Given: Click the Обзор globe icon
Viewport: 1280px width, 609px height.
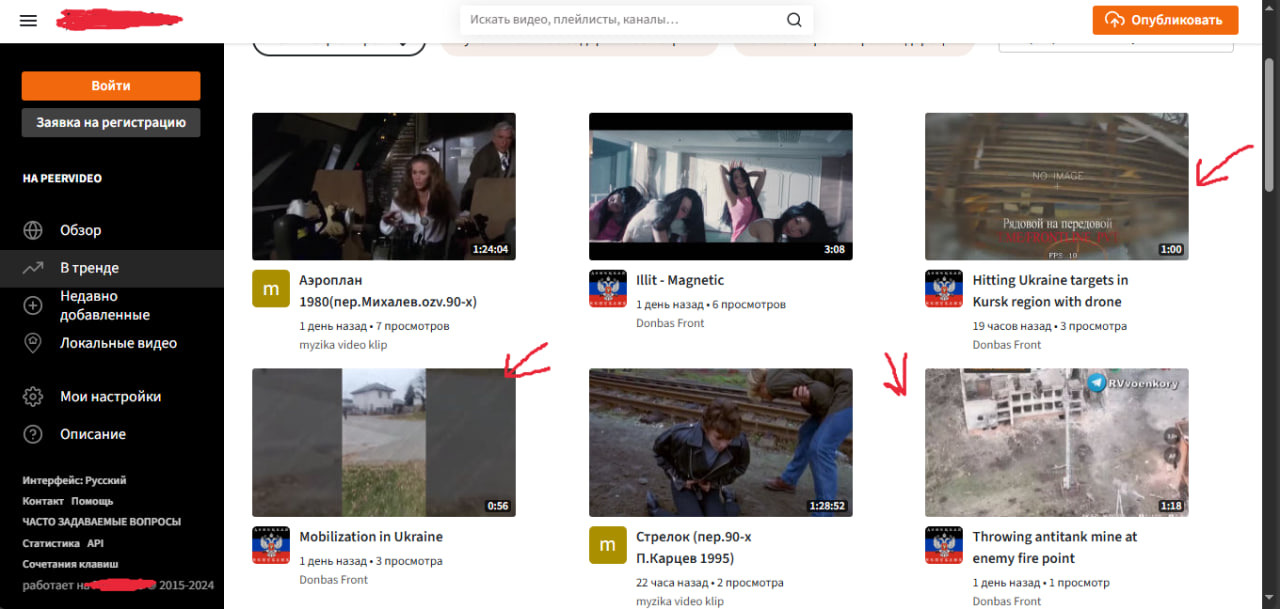Looking at the screenshot, I should click(33, 230).
